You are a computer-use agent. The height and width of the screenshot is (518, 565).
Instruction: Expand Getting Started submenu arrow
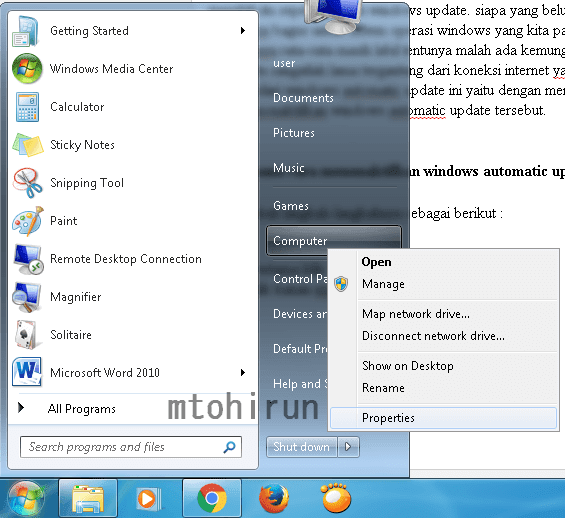click(243, 31)
